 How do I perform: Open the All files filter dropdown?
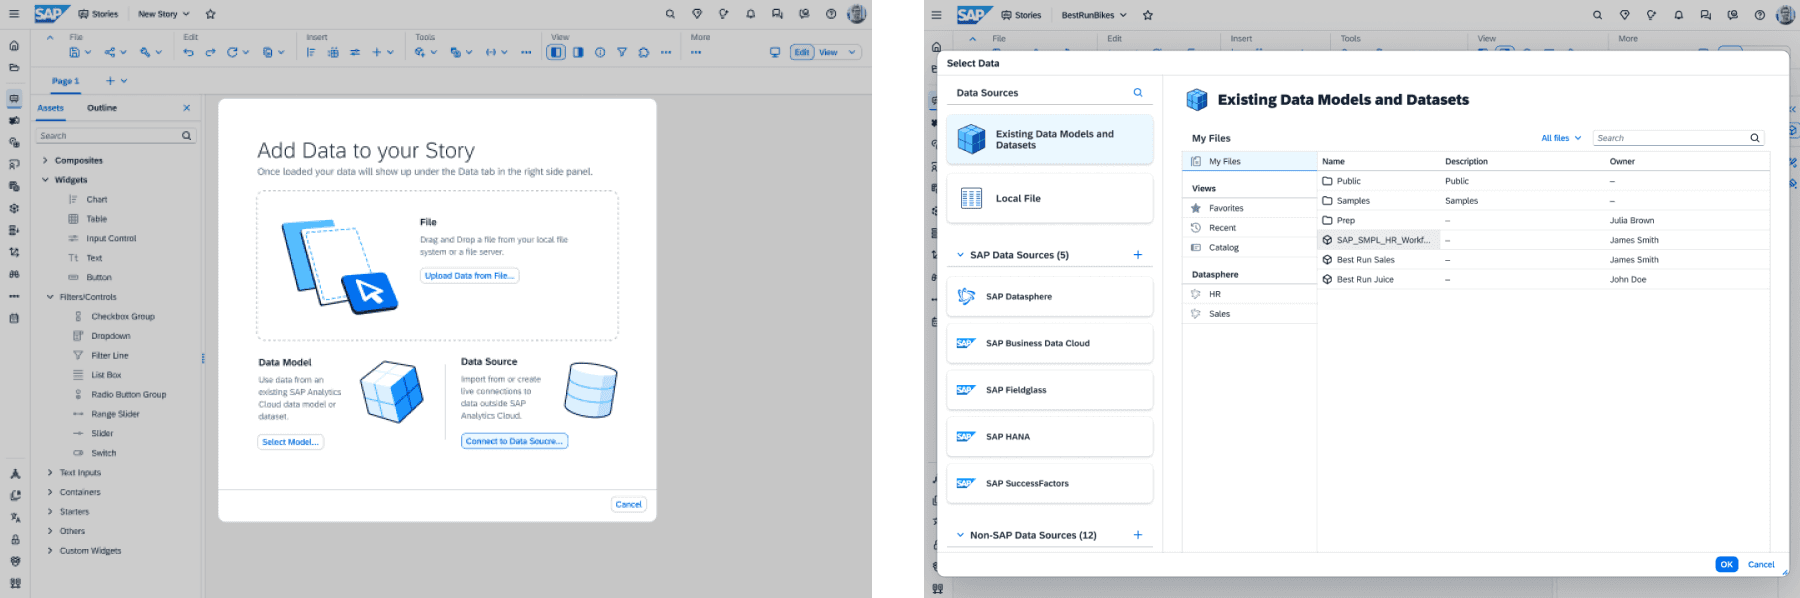(1561, 138)
